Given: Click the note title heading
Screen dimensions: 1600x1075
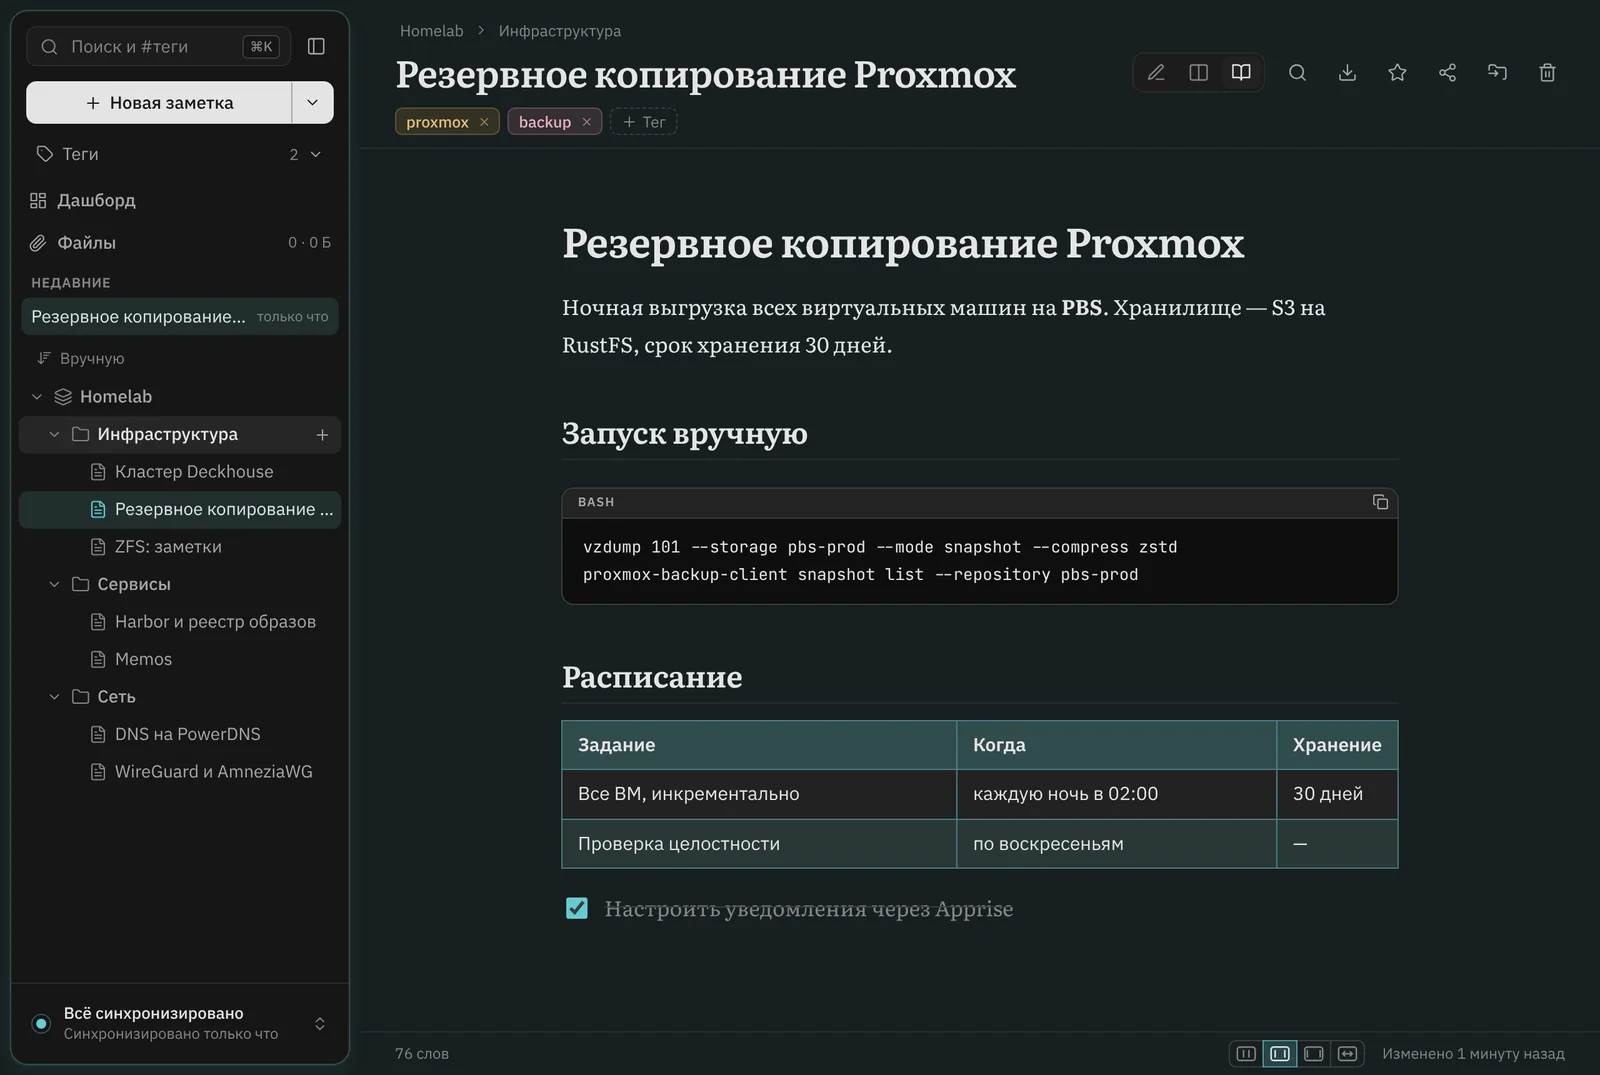Looking at the screenshot, I should [705, 74].
